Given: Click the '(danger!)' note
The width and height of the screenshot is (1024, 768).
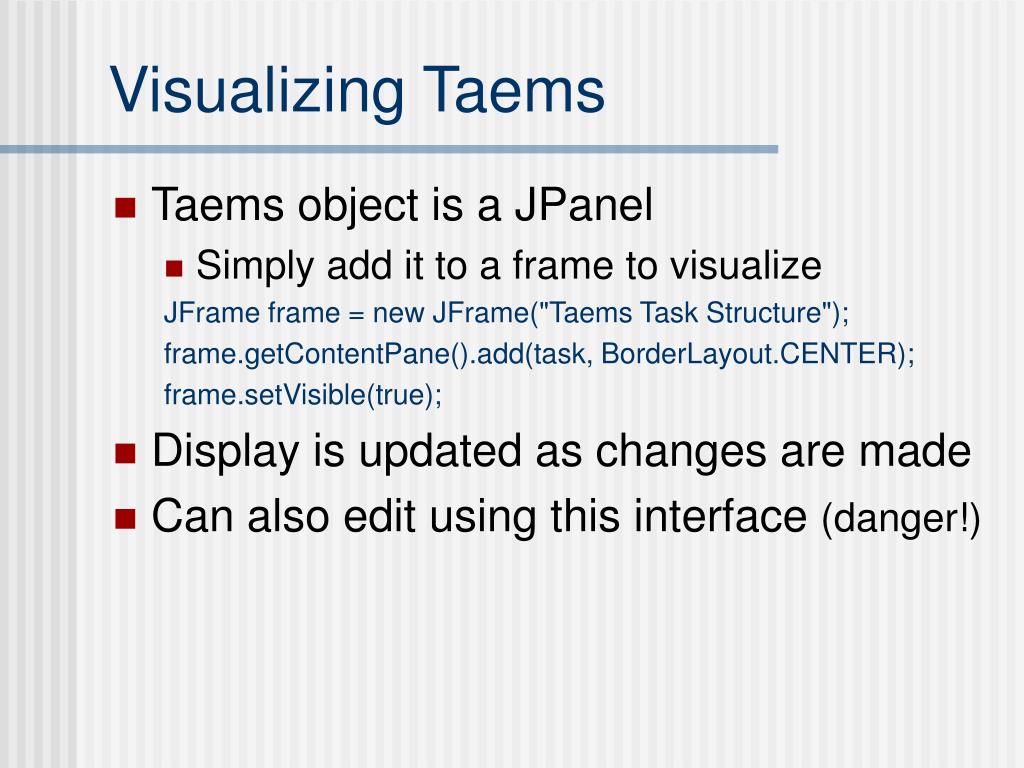Looking at the screenshot, I should pos(901,520).
